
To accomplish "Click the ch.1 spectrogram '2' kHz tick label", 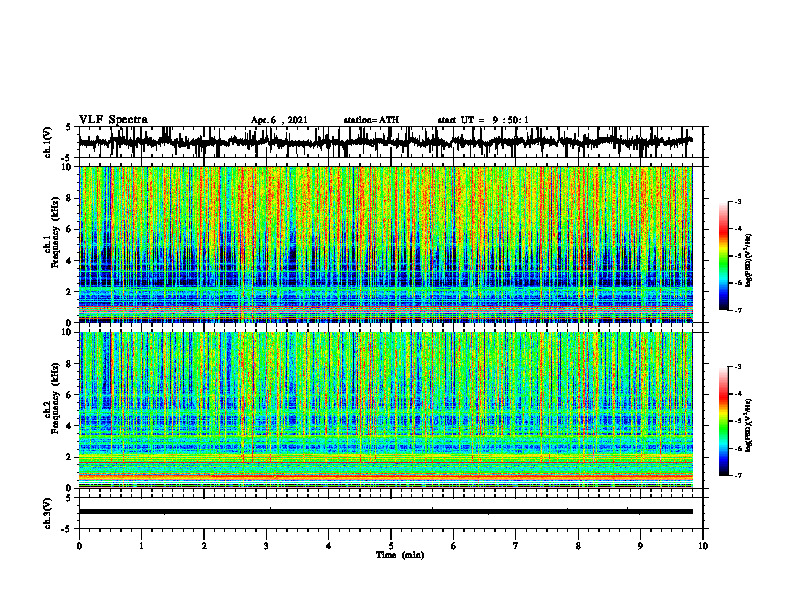I will click(70, 292).
